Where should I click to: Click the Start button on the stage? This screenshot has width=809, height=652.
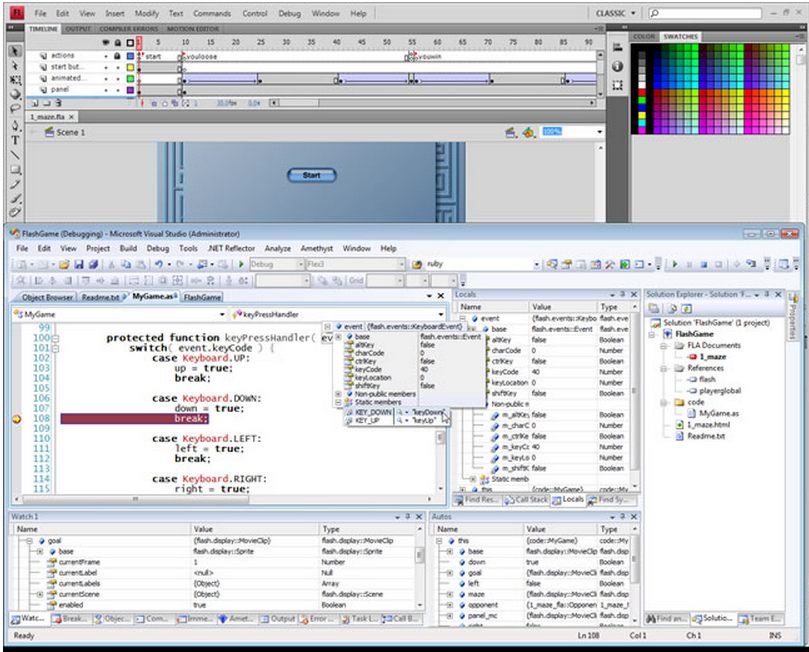pos(312,175)
